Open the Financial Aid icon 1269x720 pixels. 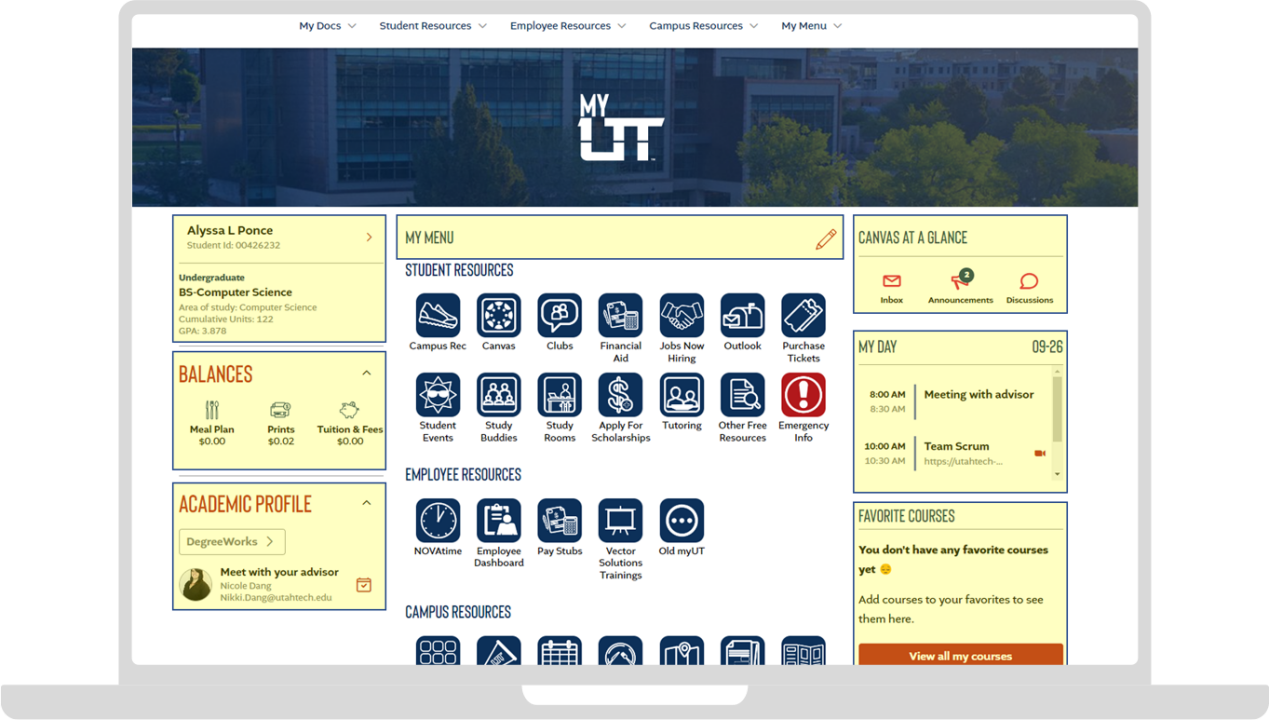(620, 316)
